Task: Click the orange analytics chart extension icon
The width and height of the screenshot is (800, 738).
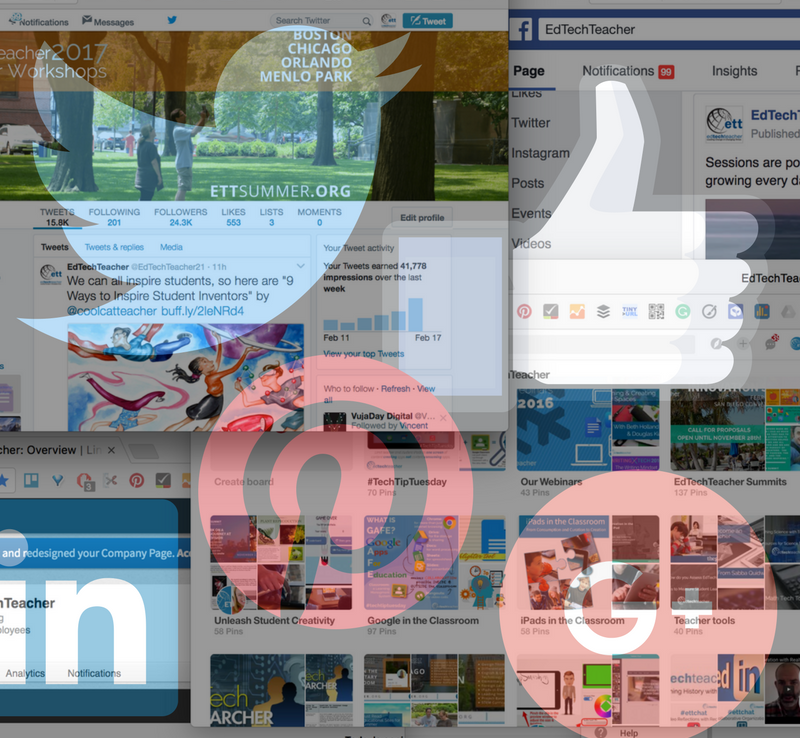Action: [577, 311]
